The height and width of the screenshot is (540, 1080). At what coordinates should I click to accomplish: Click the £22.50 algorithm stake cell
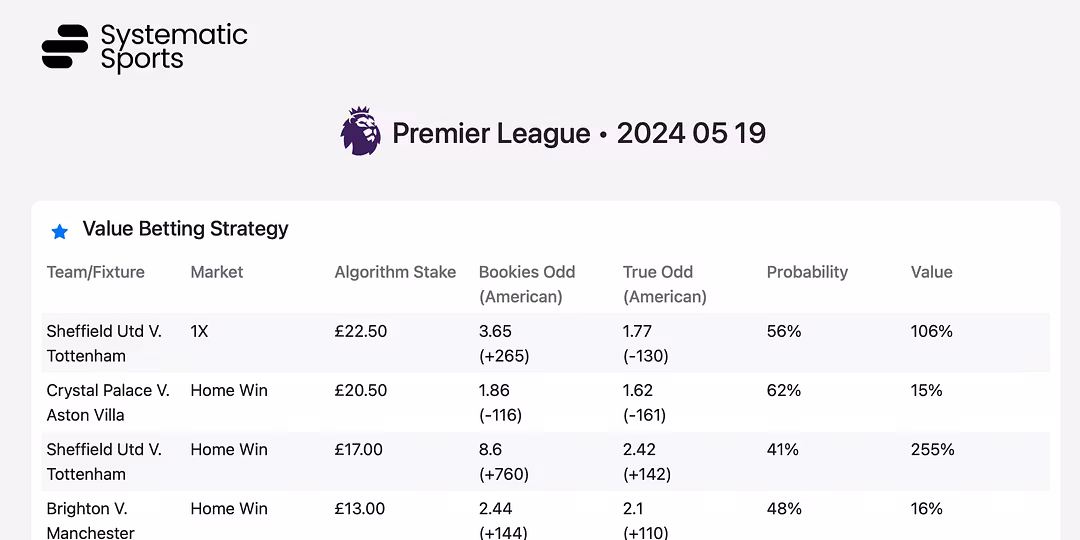360,331
